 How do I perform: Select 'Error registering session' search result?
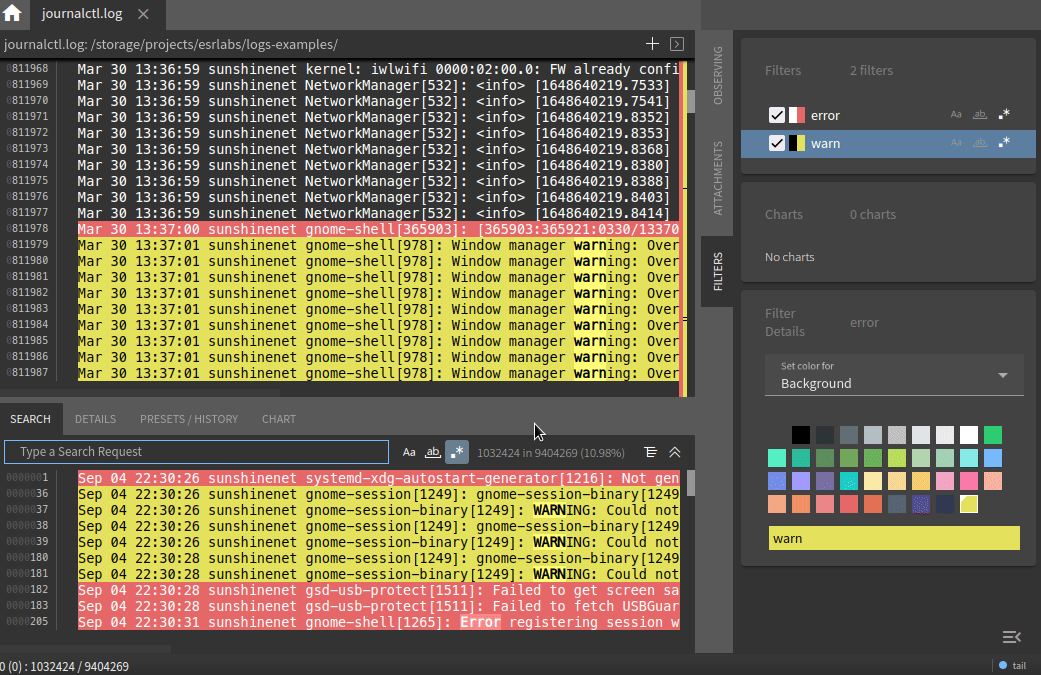coord(378,623)
